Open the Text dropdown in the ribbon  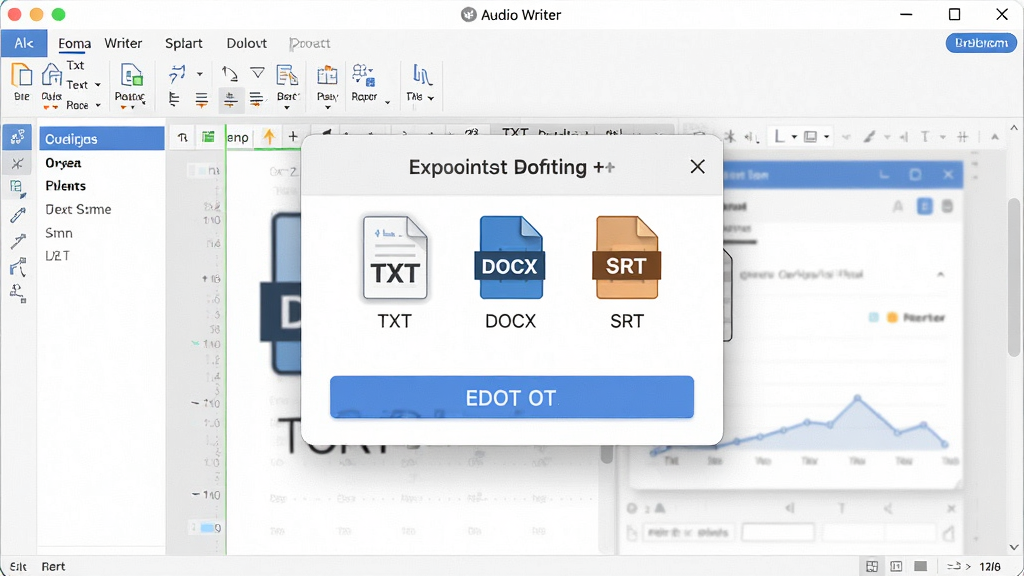point(84,85)
